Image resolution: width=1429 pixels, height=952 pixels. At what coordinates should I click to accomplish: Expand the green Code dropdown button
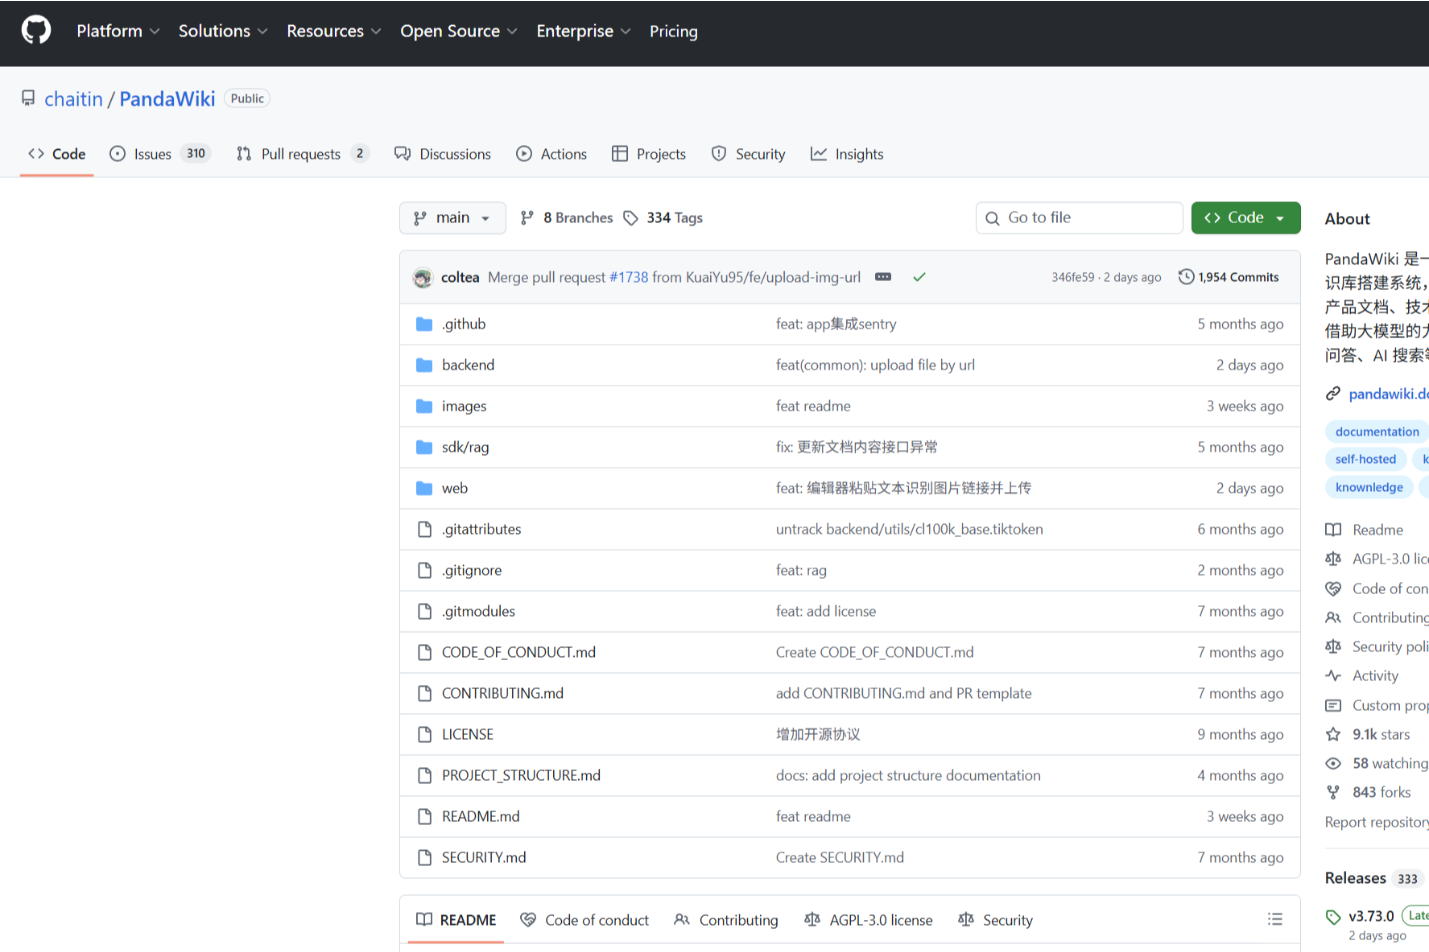click(1245, 218)
